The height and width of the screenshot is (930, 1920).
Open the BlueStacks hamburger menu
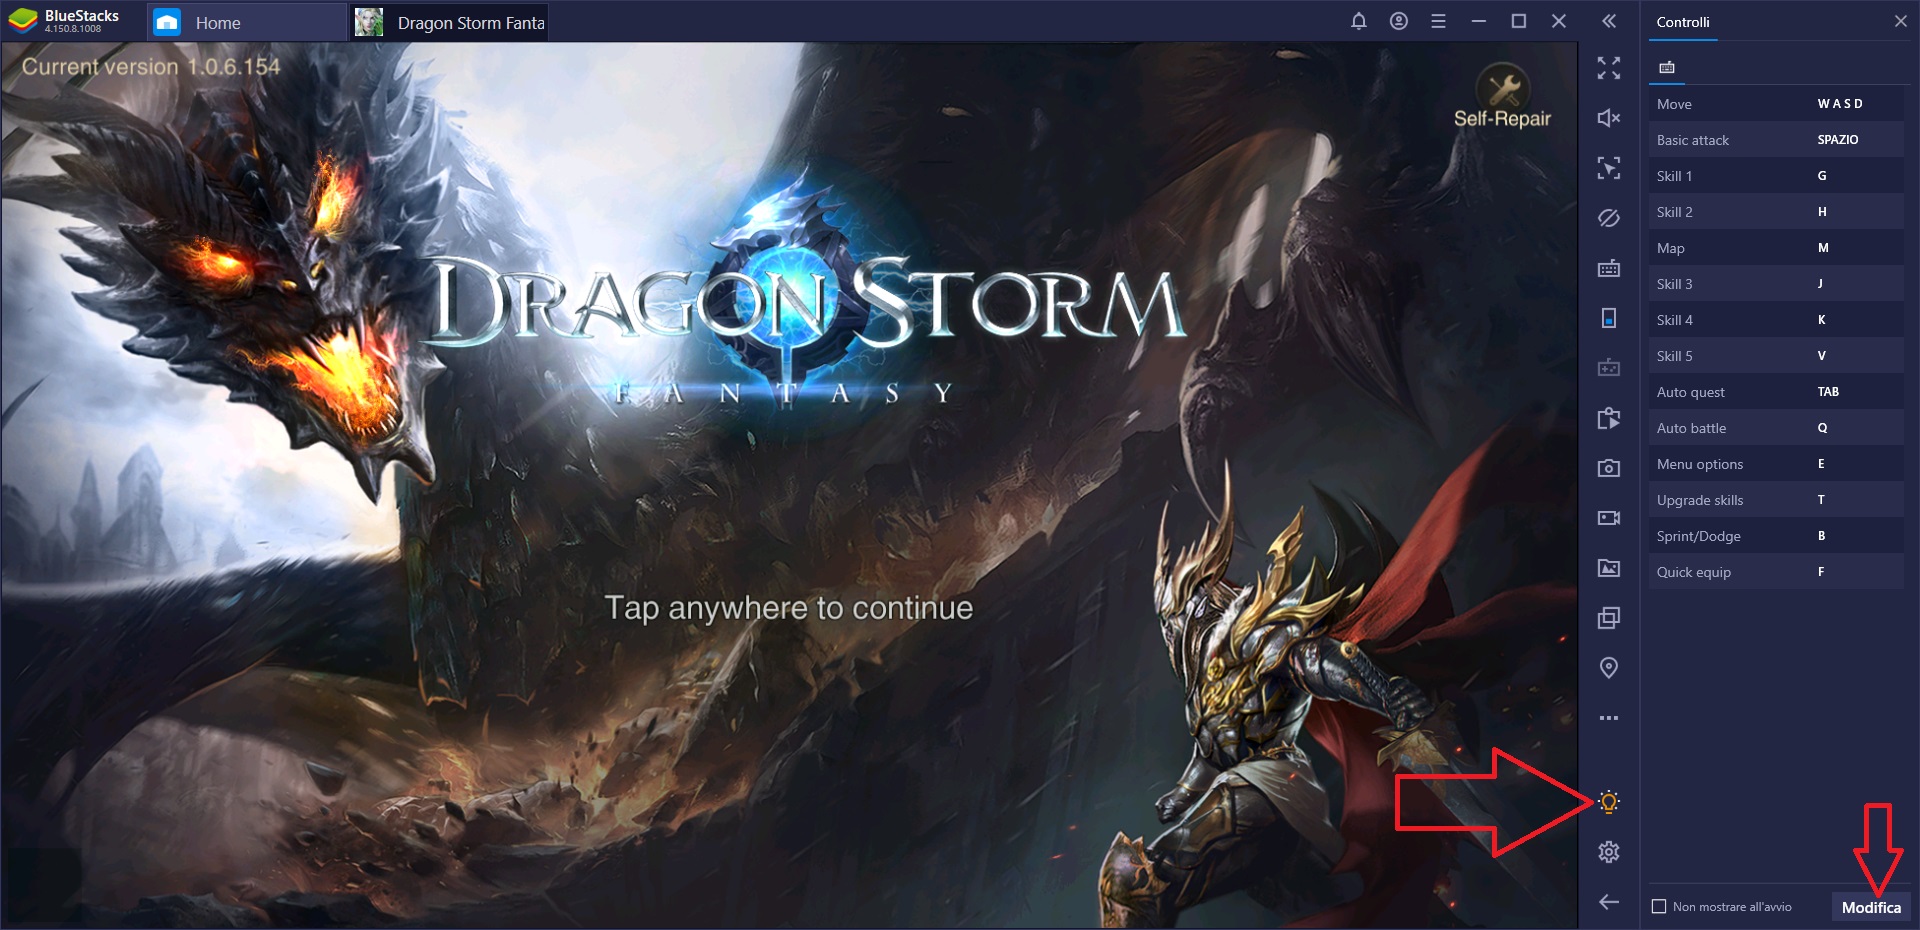[x=1438, y=21]
